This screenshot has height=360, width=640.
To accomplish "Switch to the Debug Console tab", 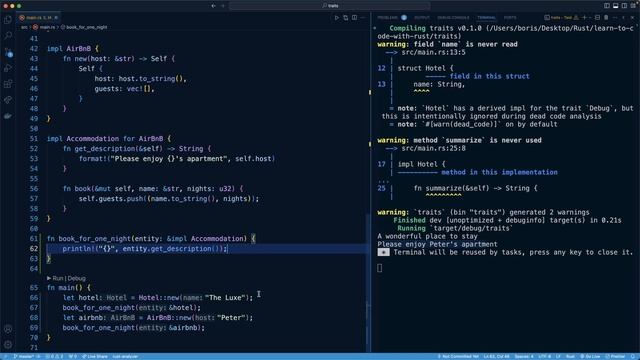I will (453, 18).
